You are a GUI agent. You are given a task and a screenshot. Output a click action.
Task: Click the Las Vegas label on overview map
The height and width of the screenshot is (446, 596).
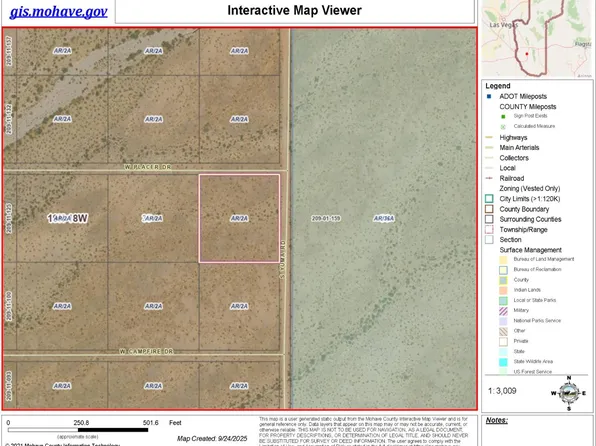(504, 25)
